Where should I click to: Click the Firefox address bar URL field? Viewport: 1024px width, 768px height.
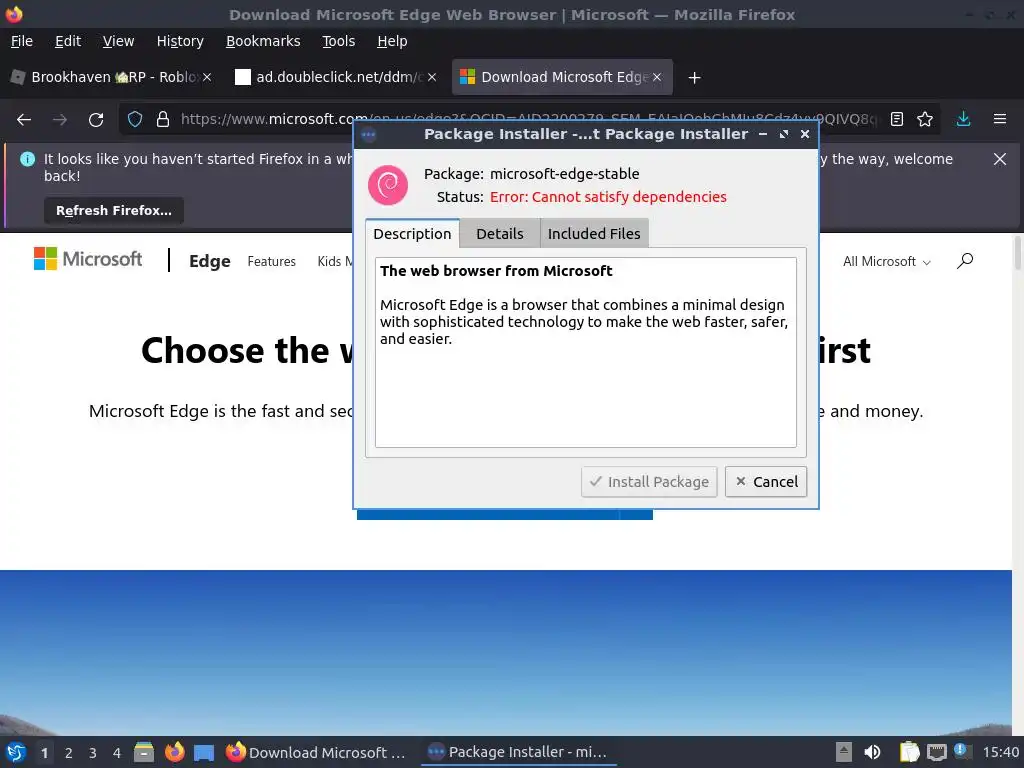point(529,120)
